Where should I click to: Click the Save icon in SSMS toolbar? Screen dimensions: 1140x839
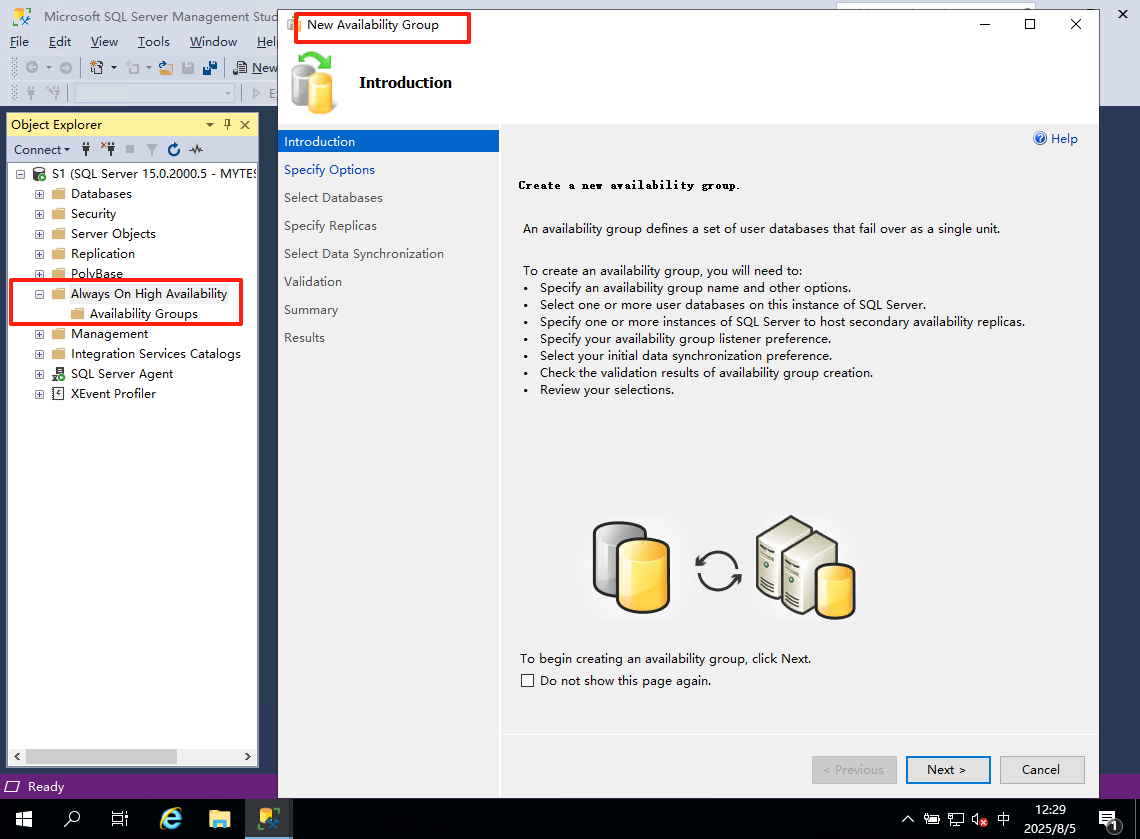click(x=188, y=68)
